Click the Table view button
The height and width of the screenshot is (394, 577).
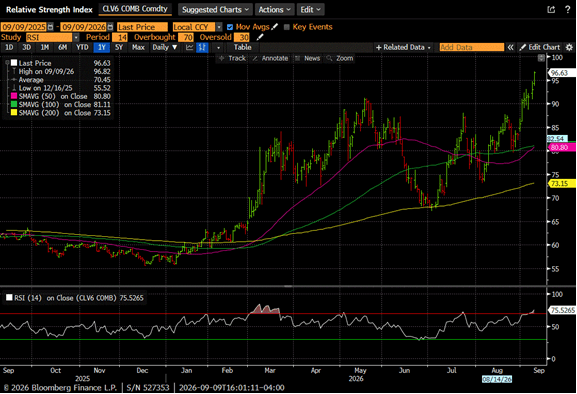[x=243, y=47]
